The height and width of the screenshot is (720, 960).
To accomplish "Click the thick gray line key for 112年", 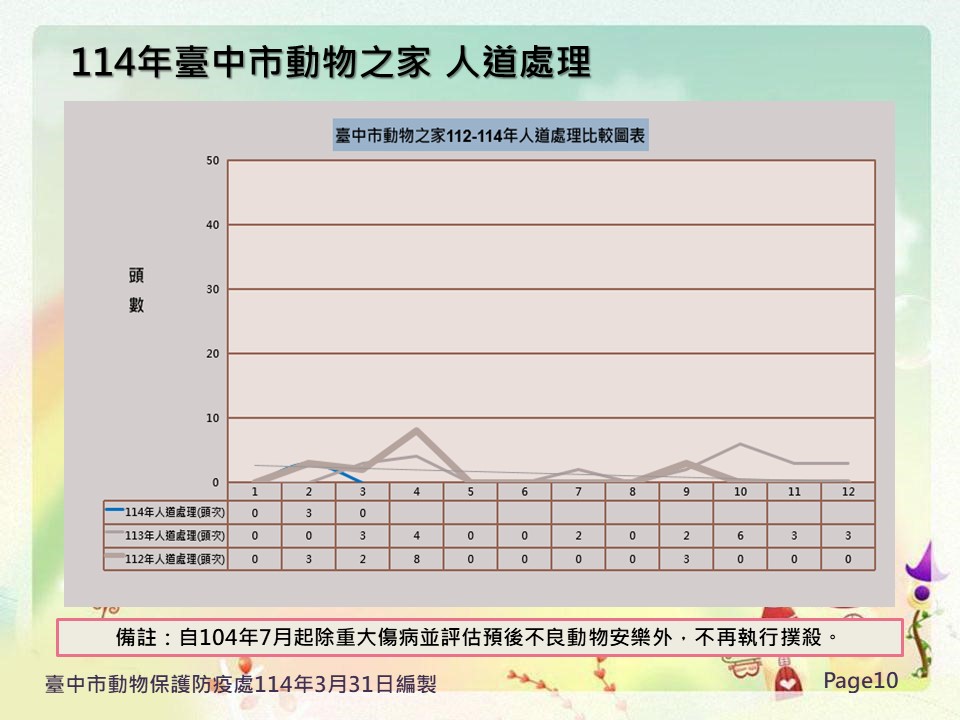I will (114, 555).
